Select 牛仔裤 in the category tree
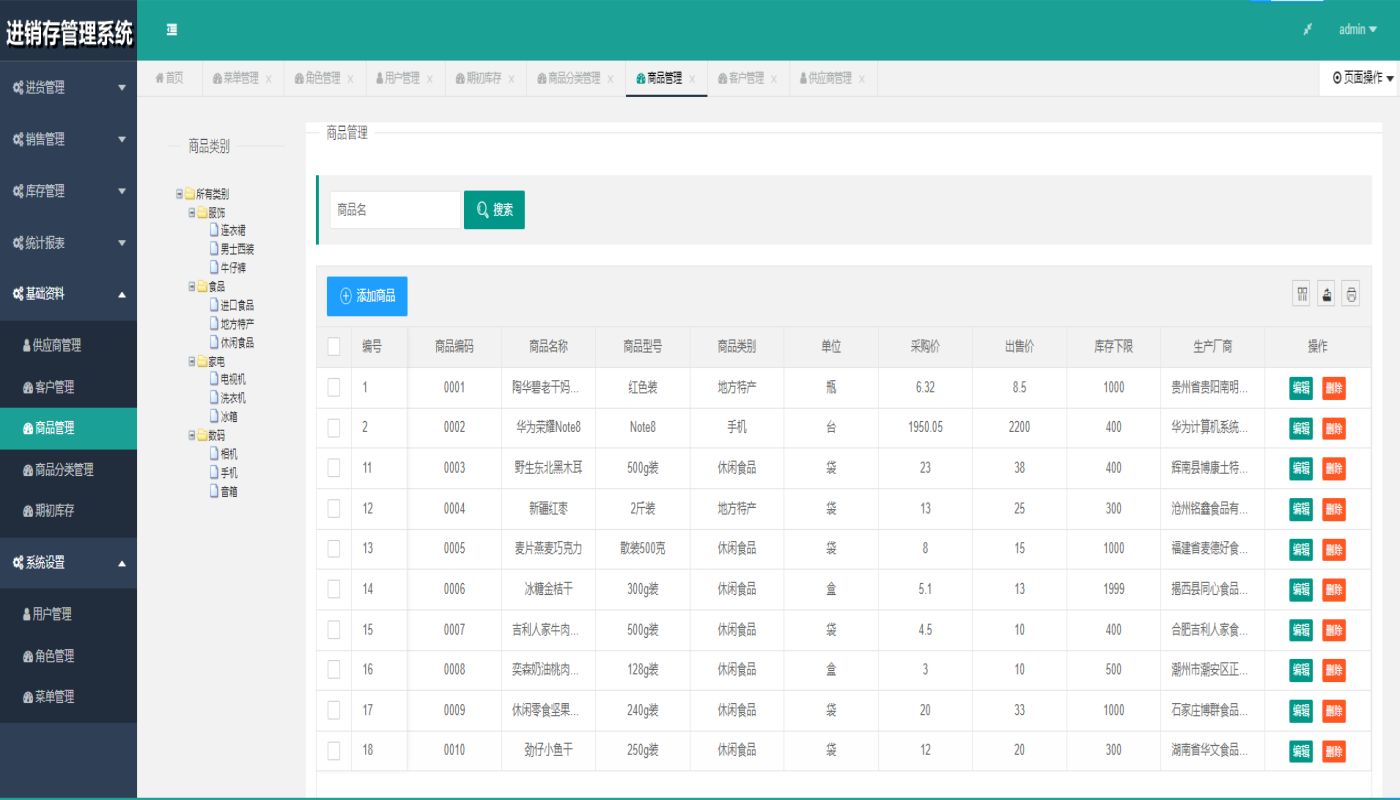Viewport: 1400px width, 800px height. 233,268
